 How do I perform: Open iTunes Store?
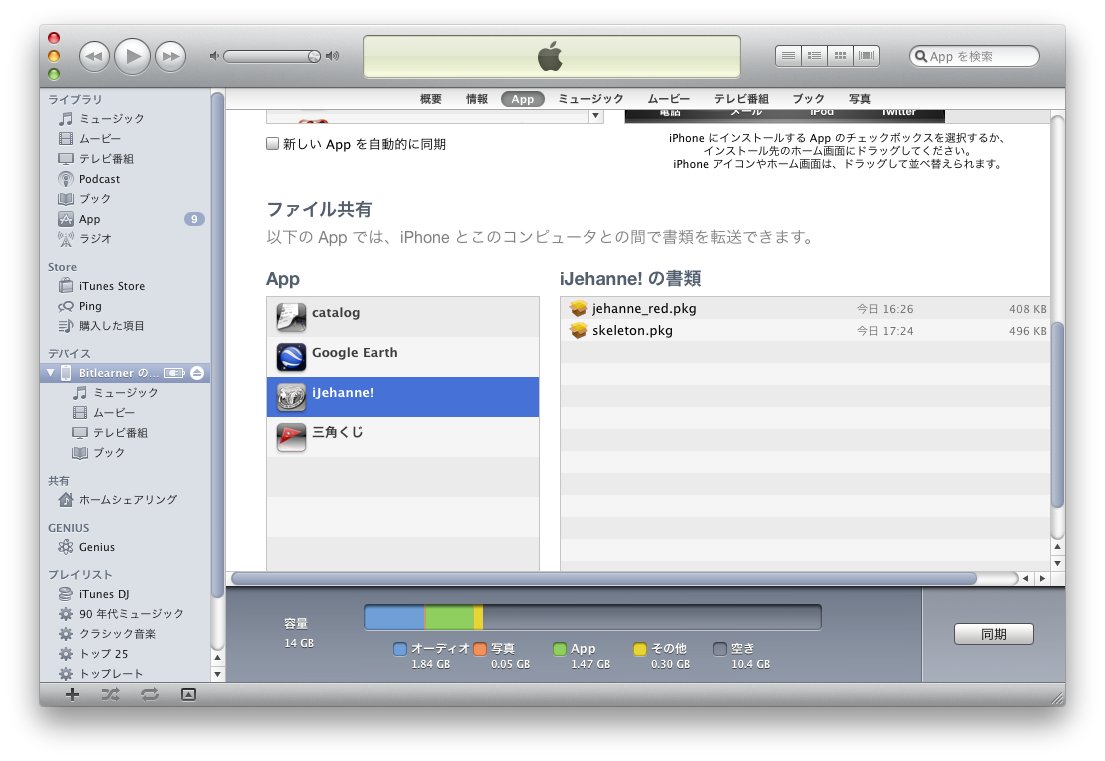pos(111,286)
